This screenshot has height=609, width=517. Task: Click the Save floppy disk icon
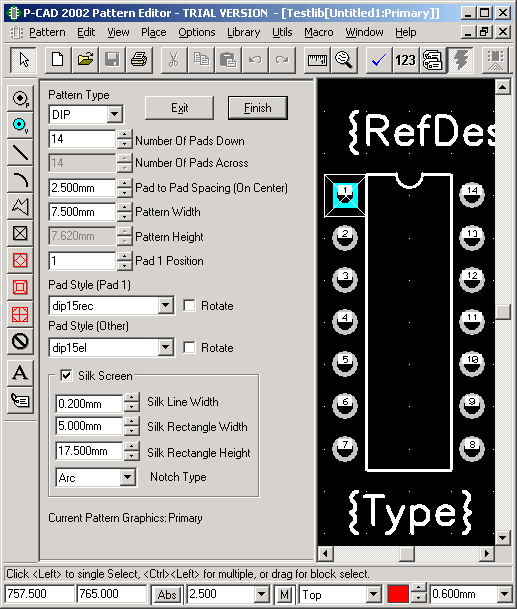(x=112, y=60)
